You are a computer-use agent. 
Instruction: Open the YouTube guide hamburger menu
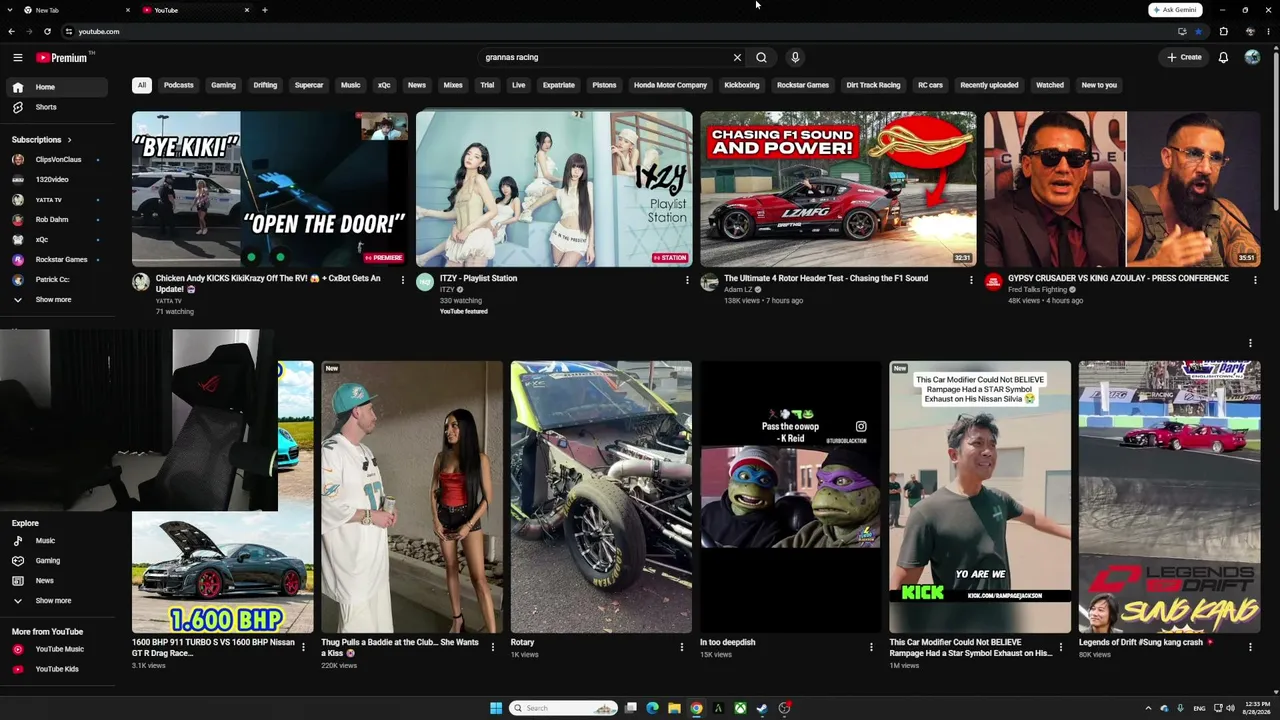18,58
